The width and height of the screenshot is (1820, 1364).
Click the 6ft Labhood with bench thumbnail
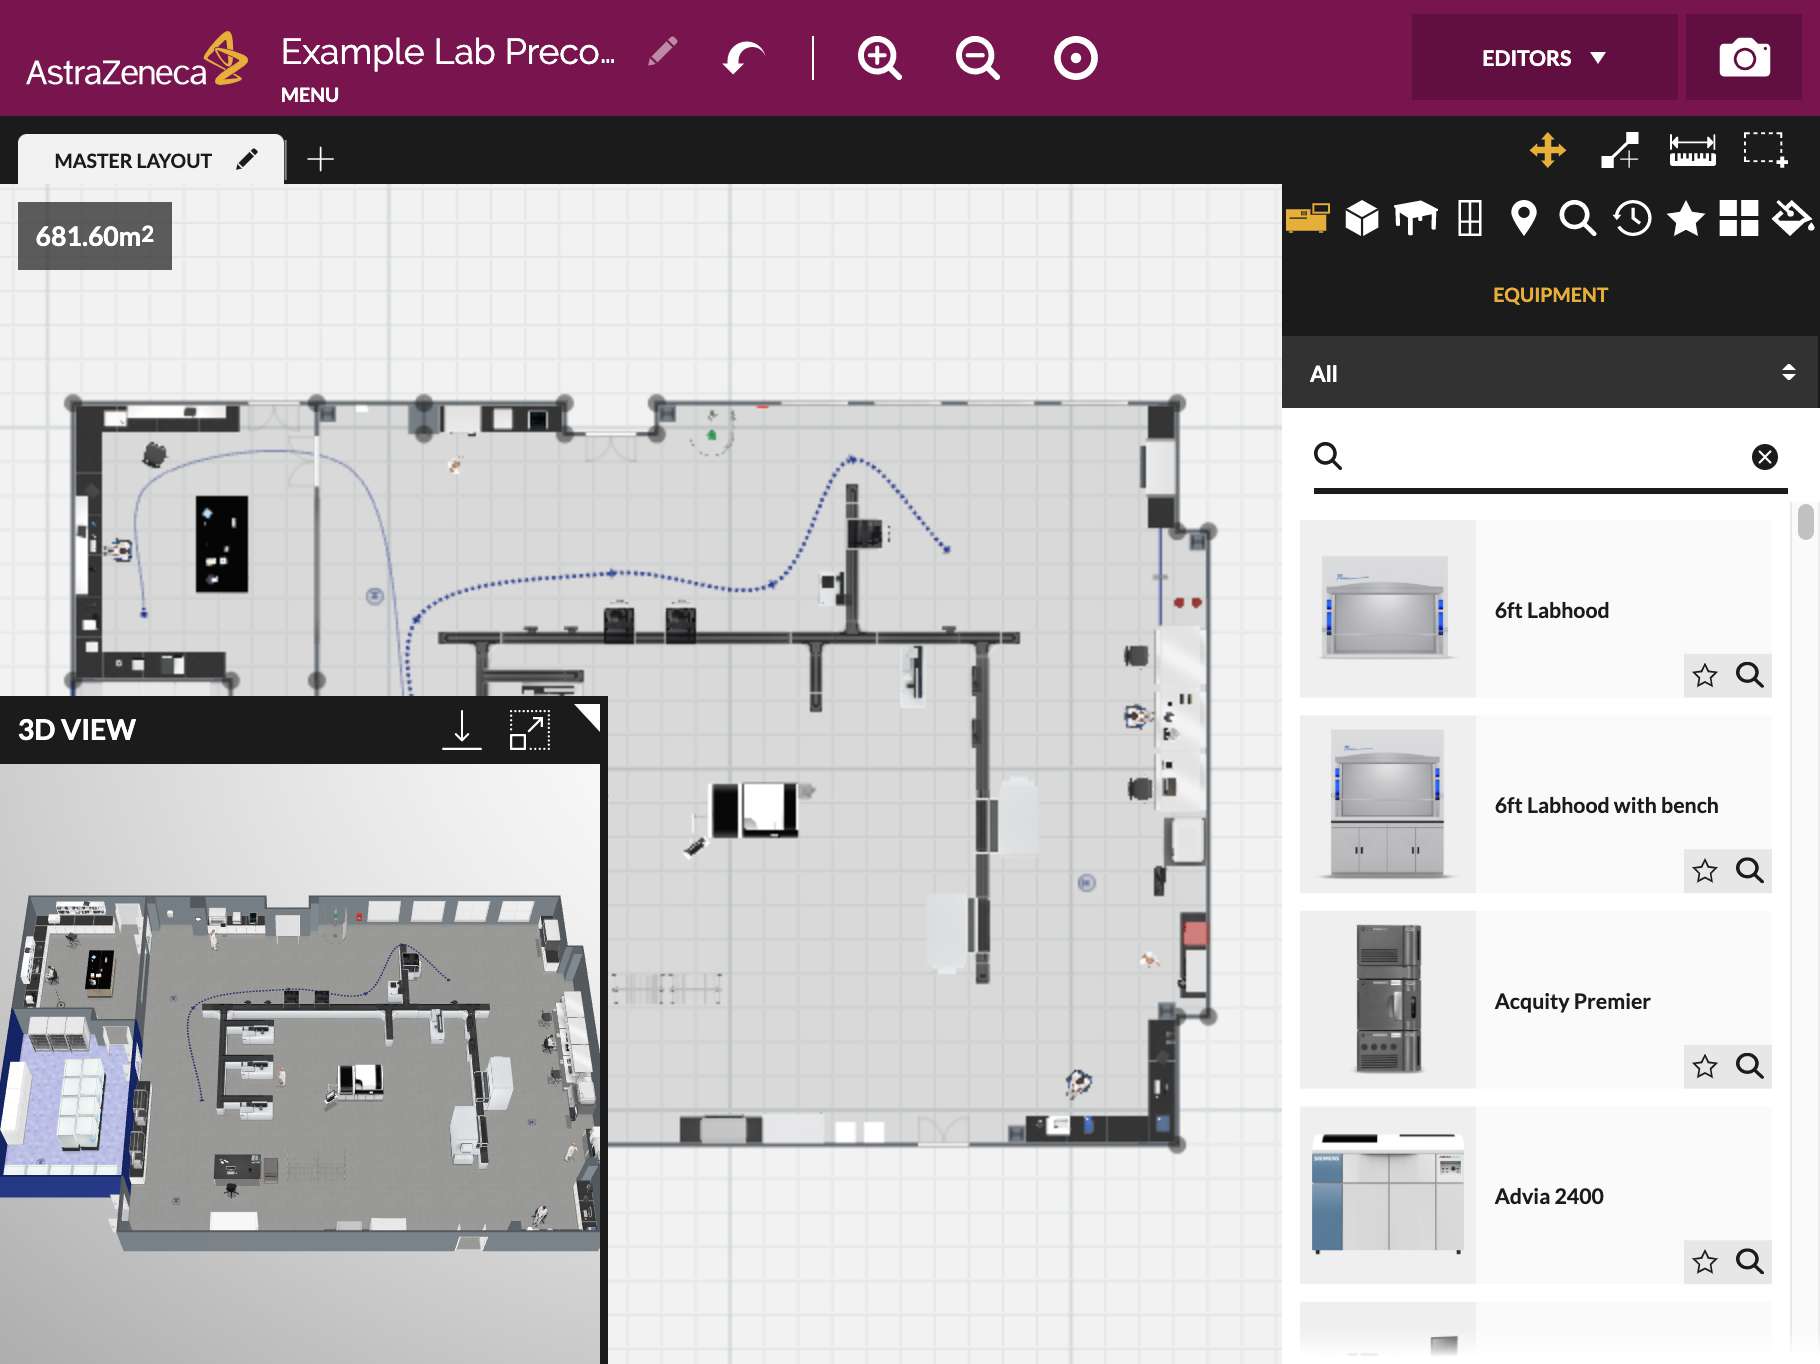(1387, 805)
